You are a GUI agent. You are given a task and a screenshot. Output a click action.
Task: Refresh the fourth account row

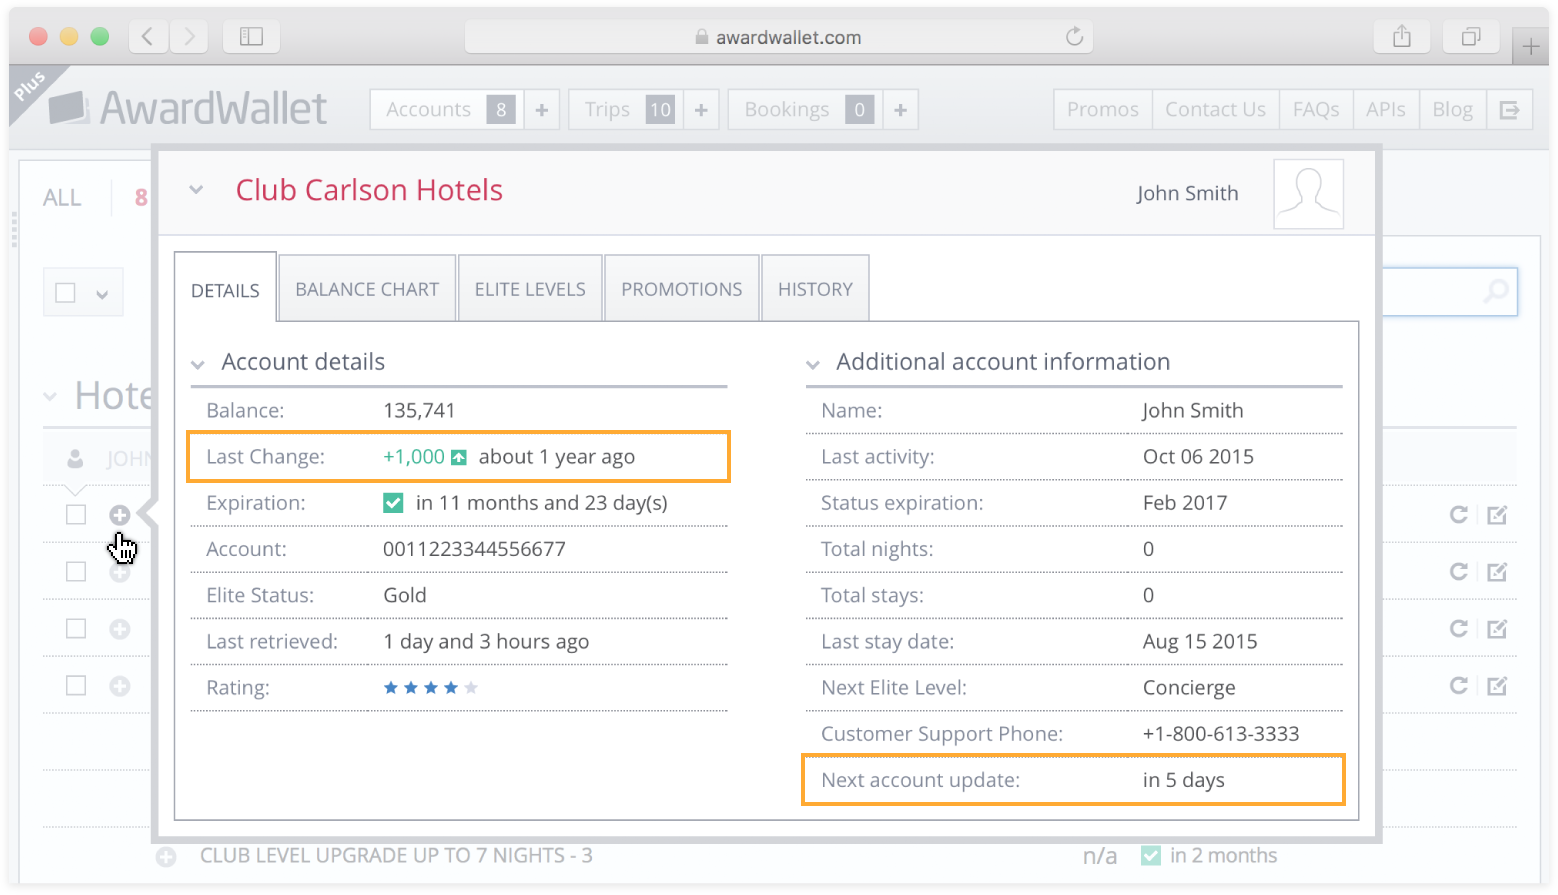[x=1459, y=685]
